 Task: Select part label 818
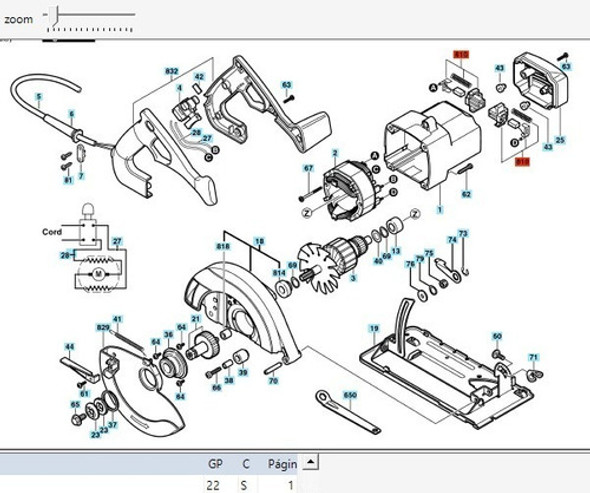tap(223, 246)
